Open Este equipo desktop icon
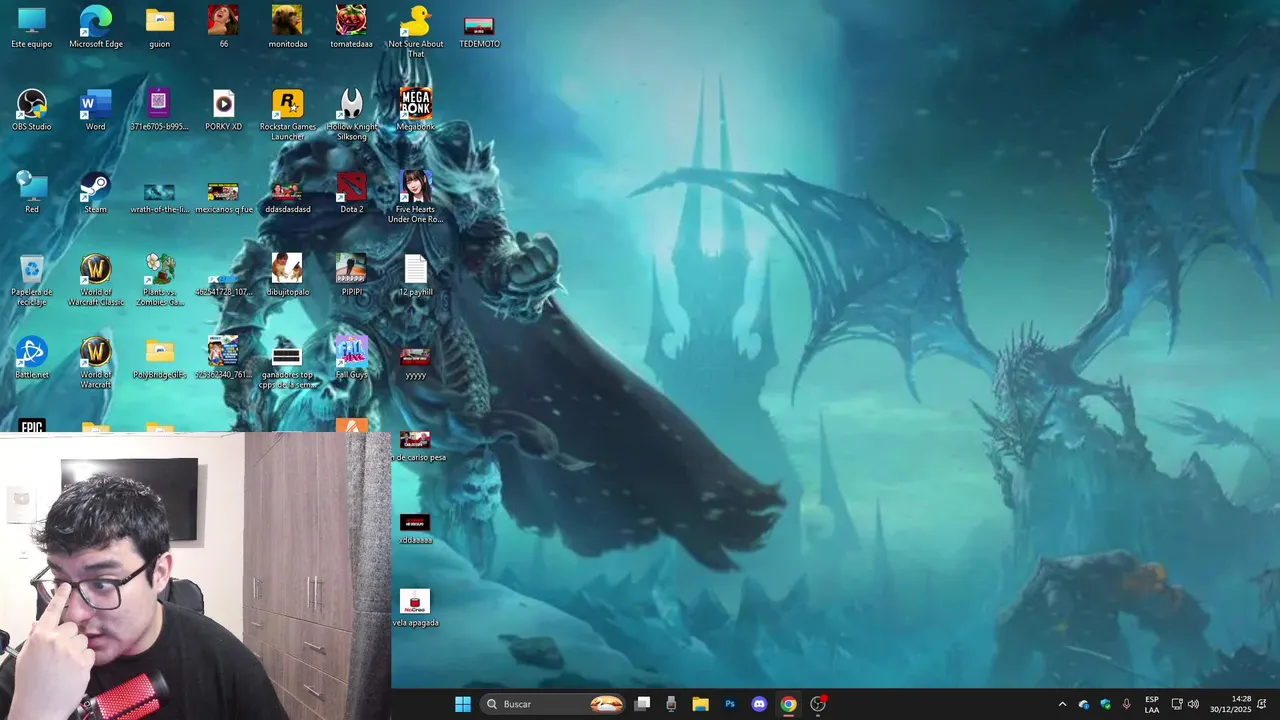The image size is (1280, 720). point(32,27)
